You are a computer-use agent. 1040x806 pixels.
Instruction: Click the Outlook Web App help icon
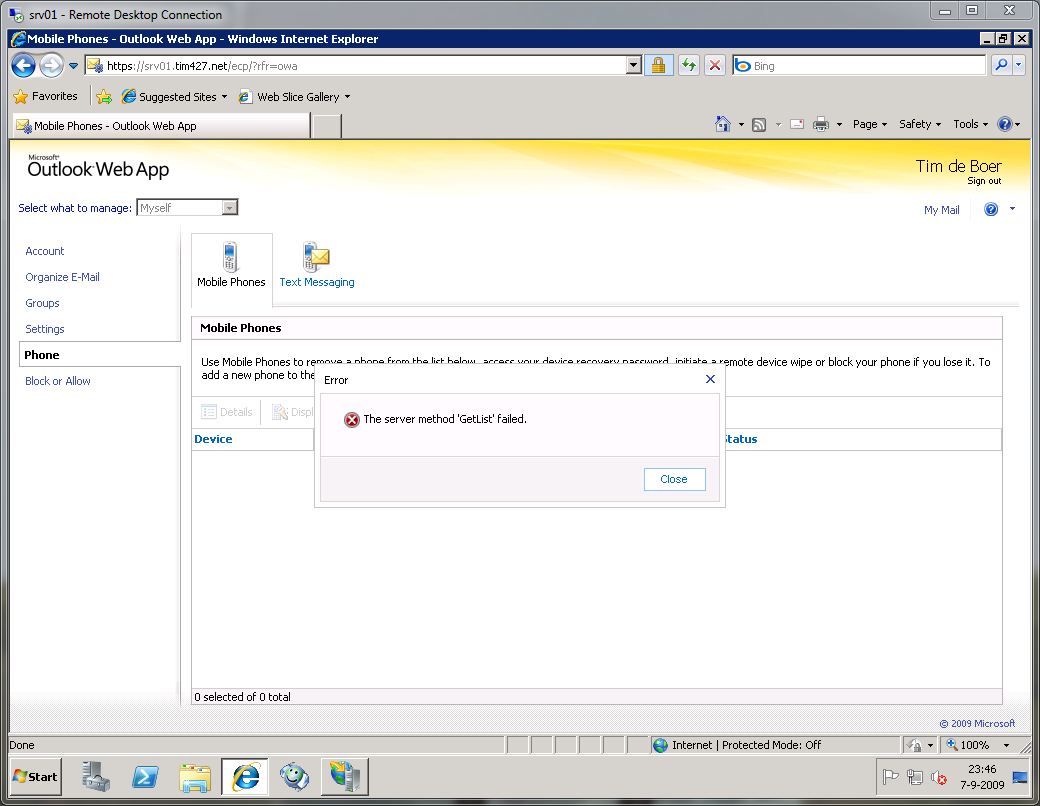[991, 210]
